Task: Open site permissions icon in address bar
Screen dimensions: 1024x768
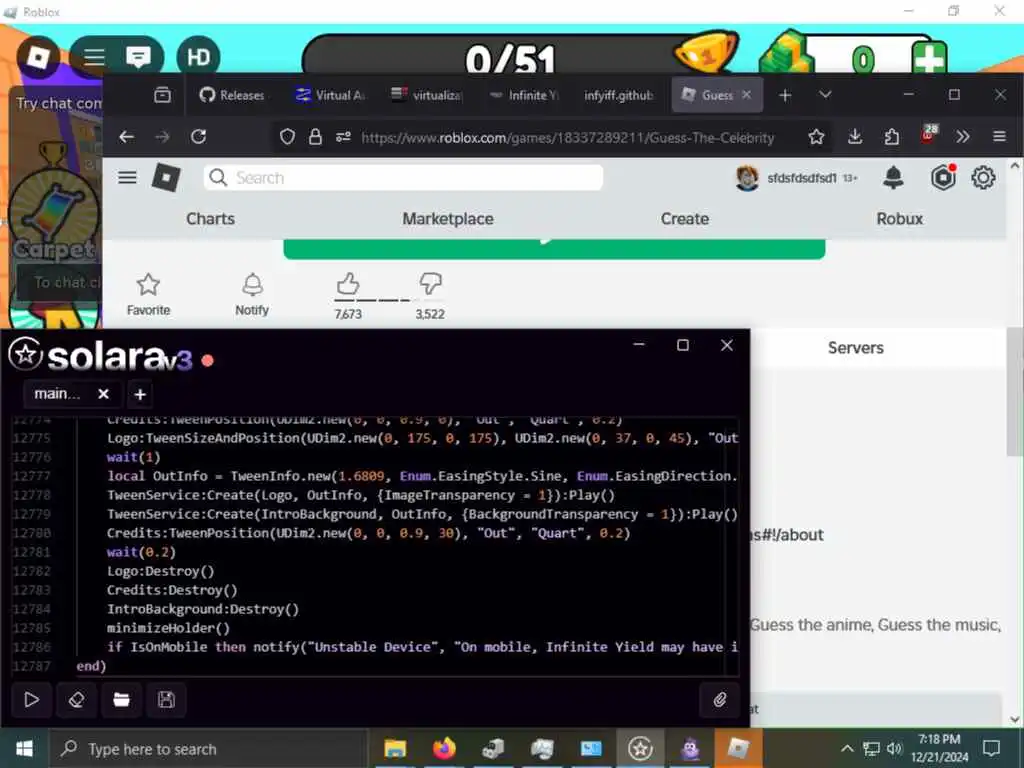Action: pyautogui.click(x=344, y=136)
